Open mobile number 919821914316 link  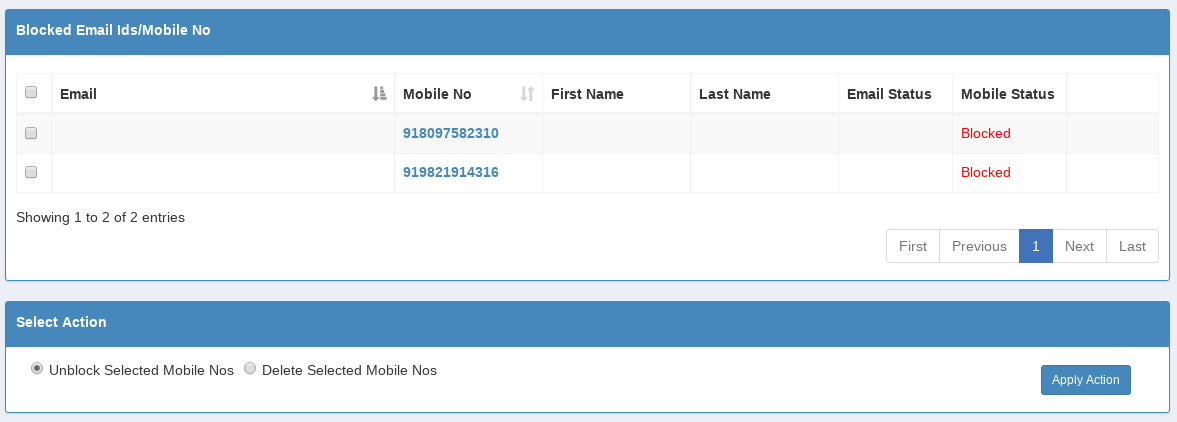pyautogui.click(x=450, y=172)
